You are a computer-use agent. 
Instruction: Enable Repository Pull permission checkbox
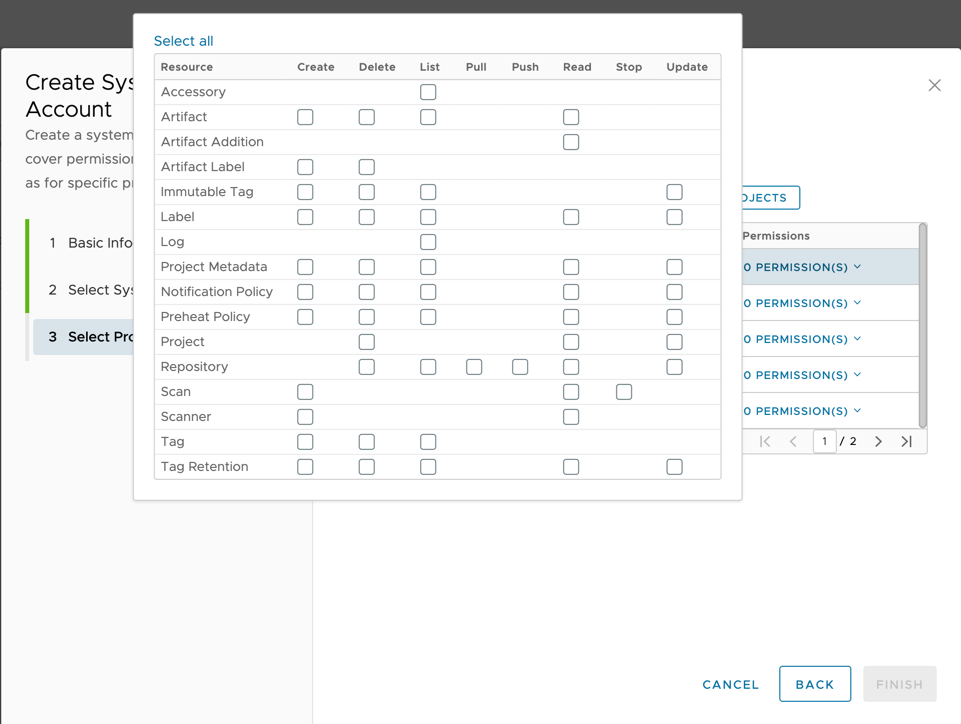[474, 367]
